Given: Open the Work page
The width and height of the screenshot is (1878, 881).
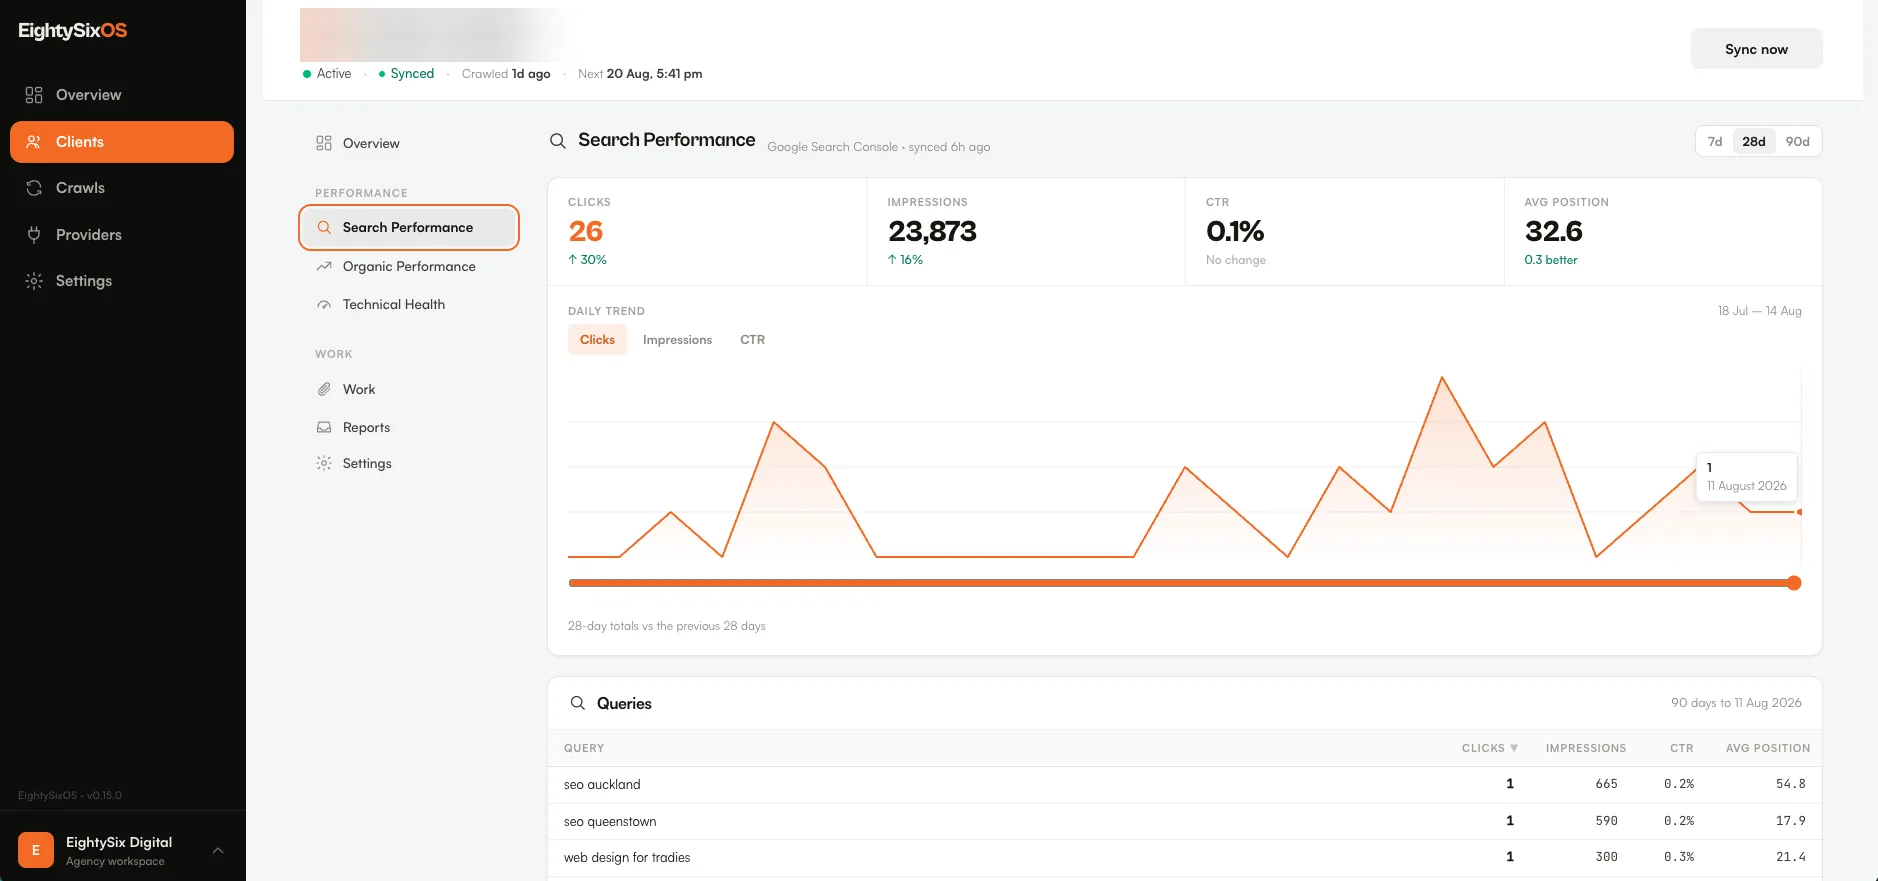Looking at the screenshot, I should 409,389.
